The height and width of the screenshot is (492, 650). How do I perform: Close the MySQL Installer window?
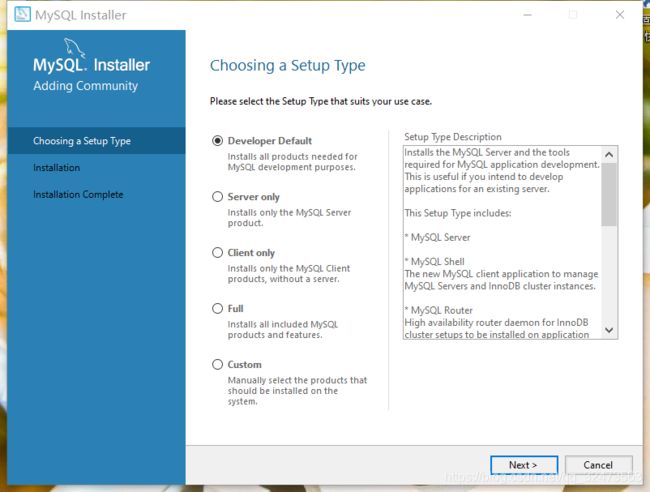[620, 15]
